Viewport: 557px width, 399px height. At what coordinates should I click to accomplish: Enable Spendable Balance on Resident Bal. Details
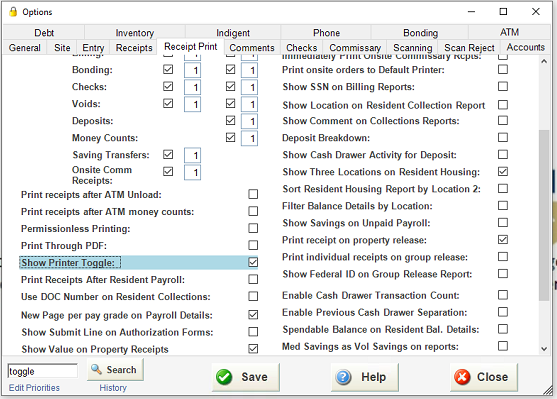(503, 329)
